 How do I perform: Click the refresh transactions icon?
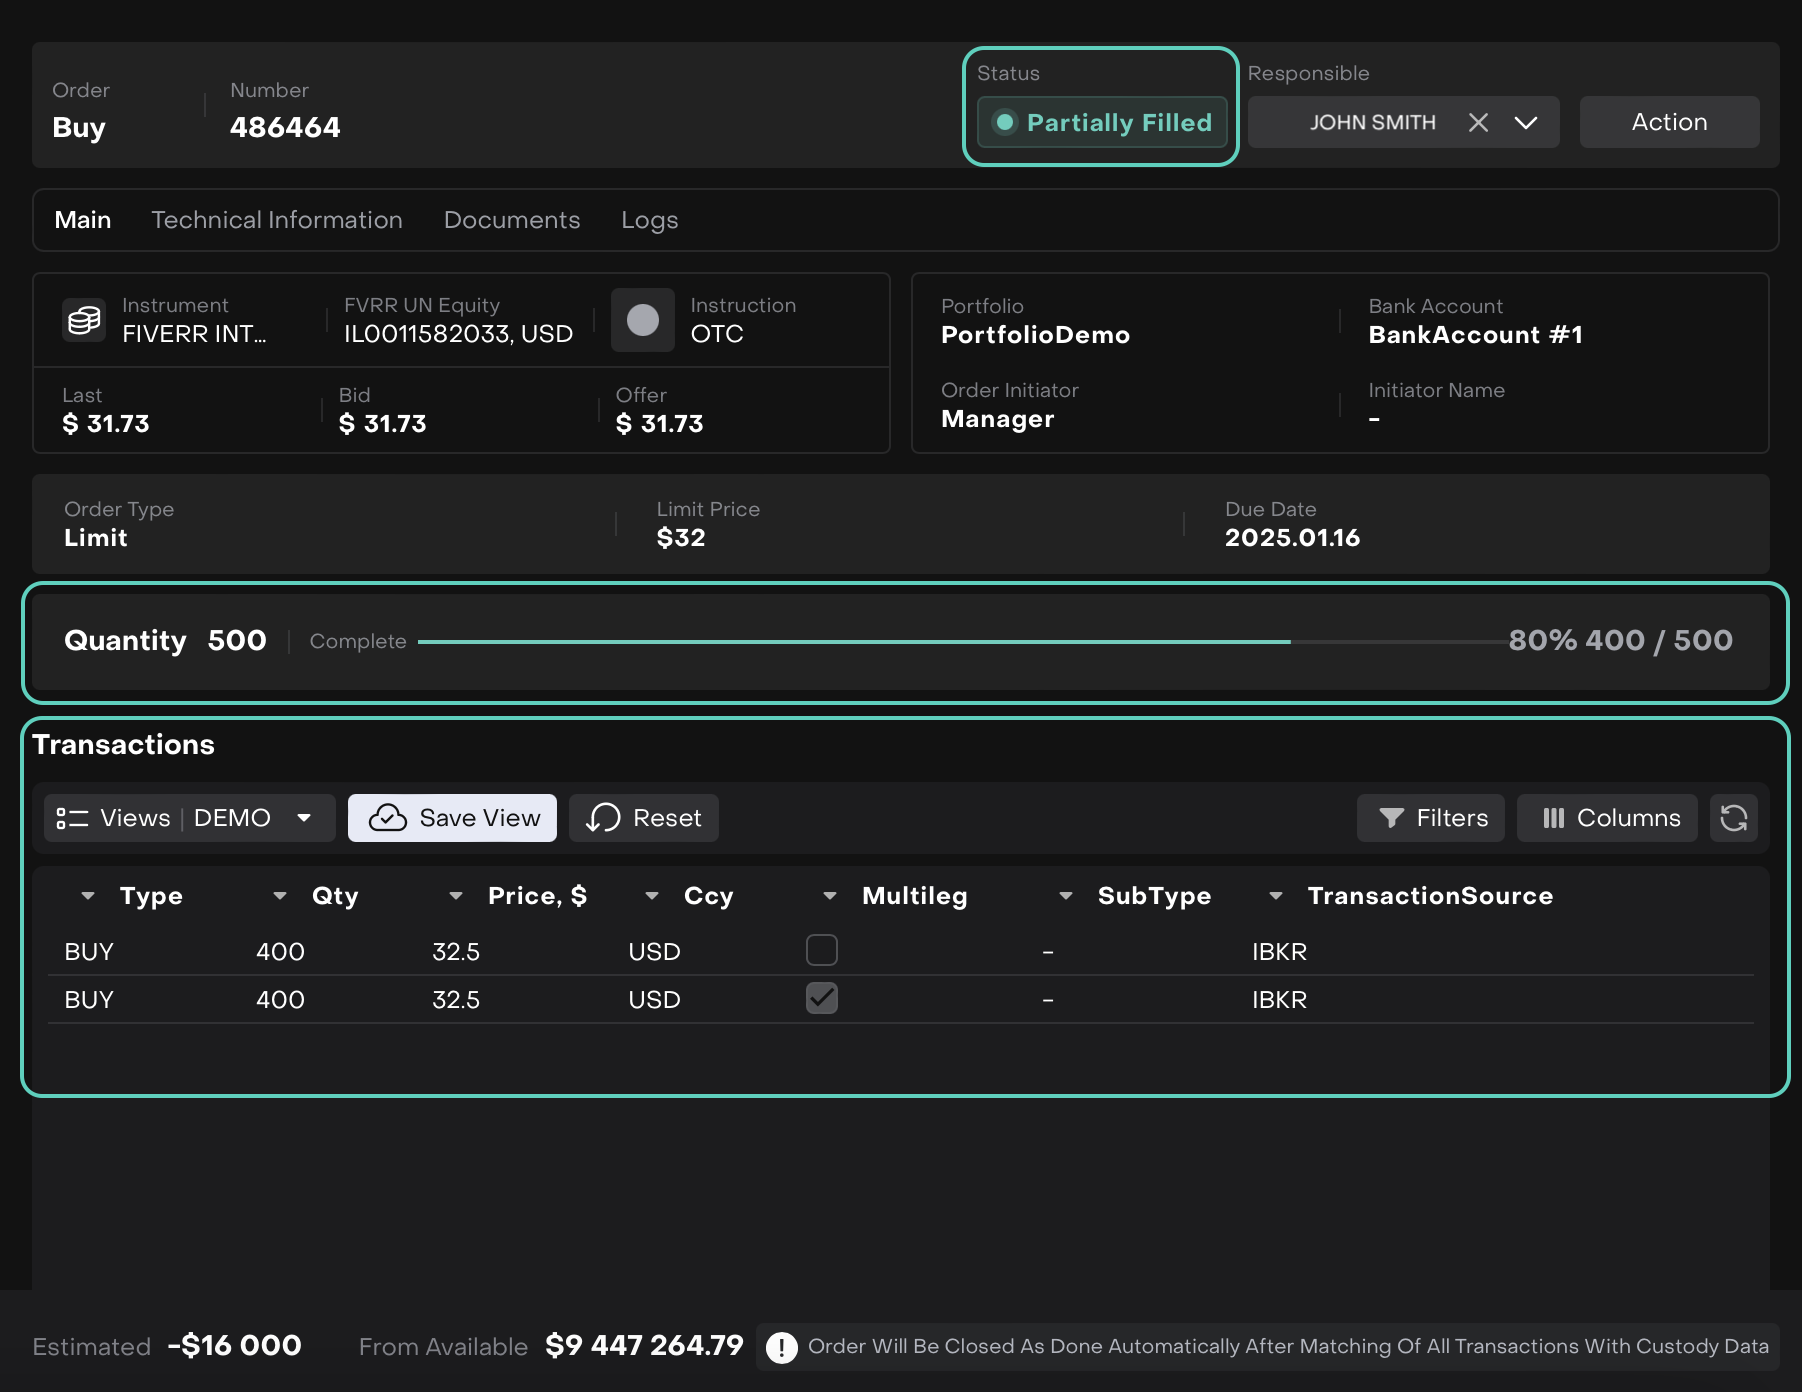[1733, 818]
